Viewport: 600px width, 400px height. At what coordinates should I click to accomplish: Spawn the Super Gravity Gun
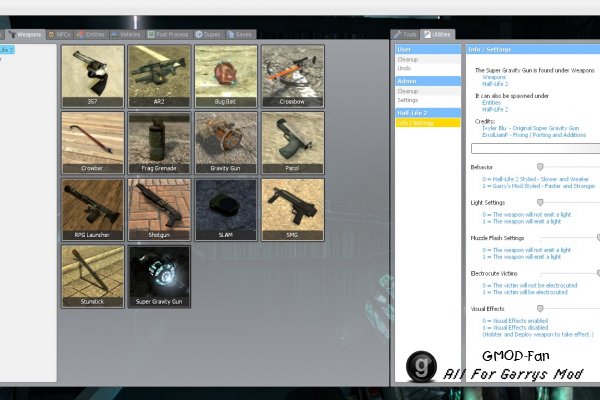159,276
